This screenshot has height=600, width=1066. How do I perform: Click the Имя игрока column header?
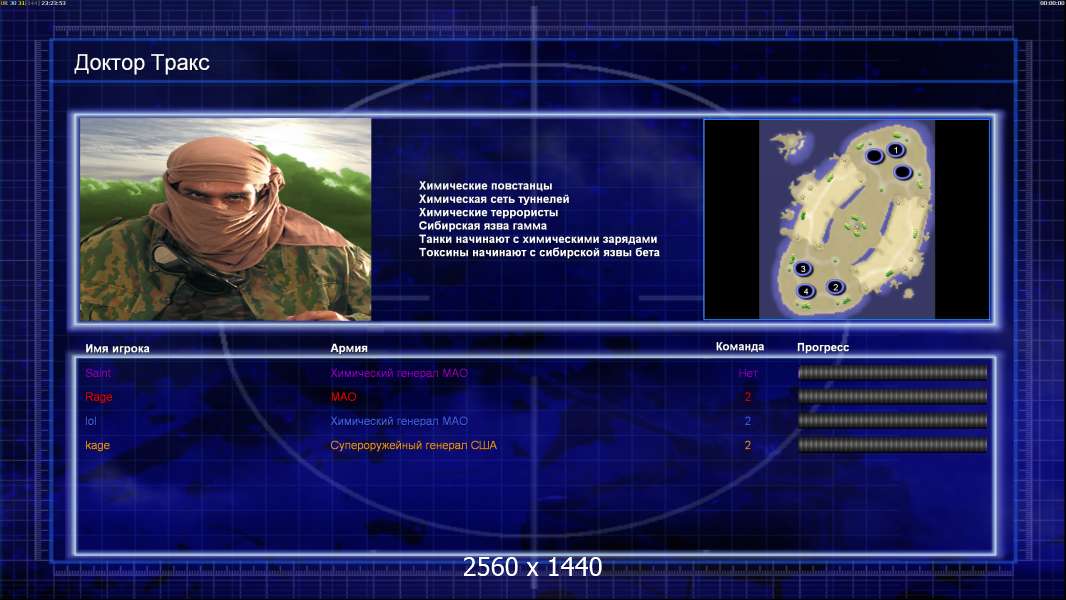point(117,349)
